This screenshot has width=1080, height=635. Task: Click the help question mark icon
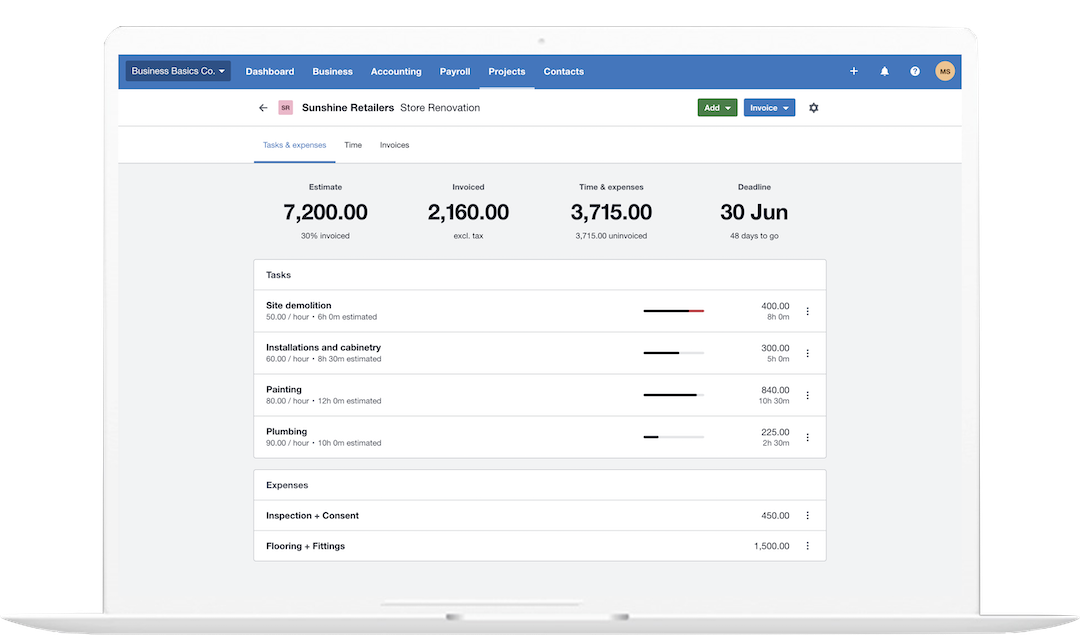(914, 71)
